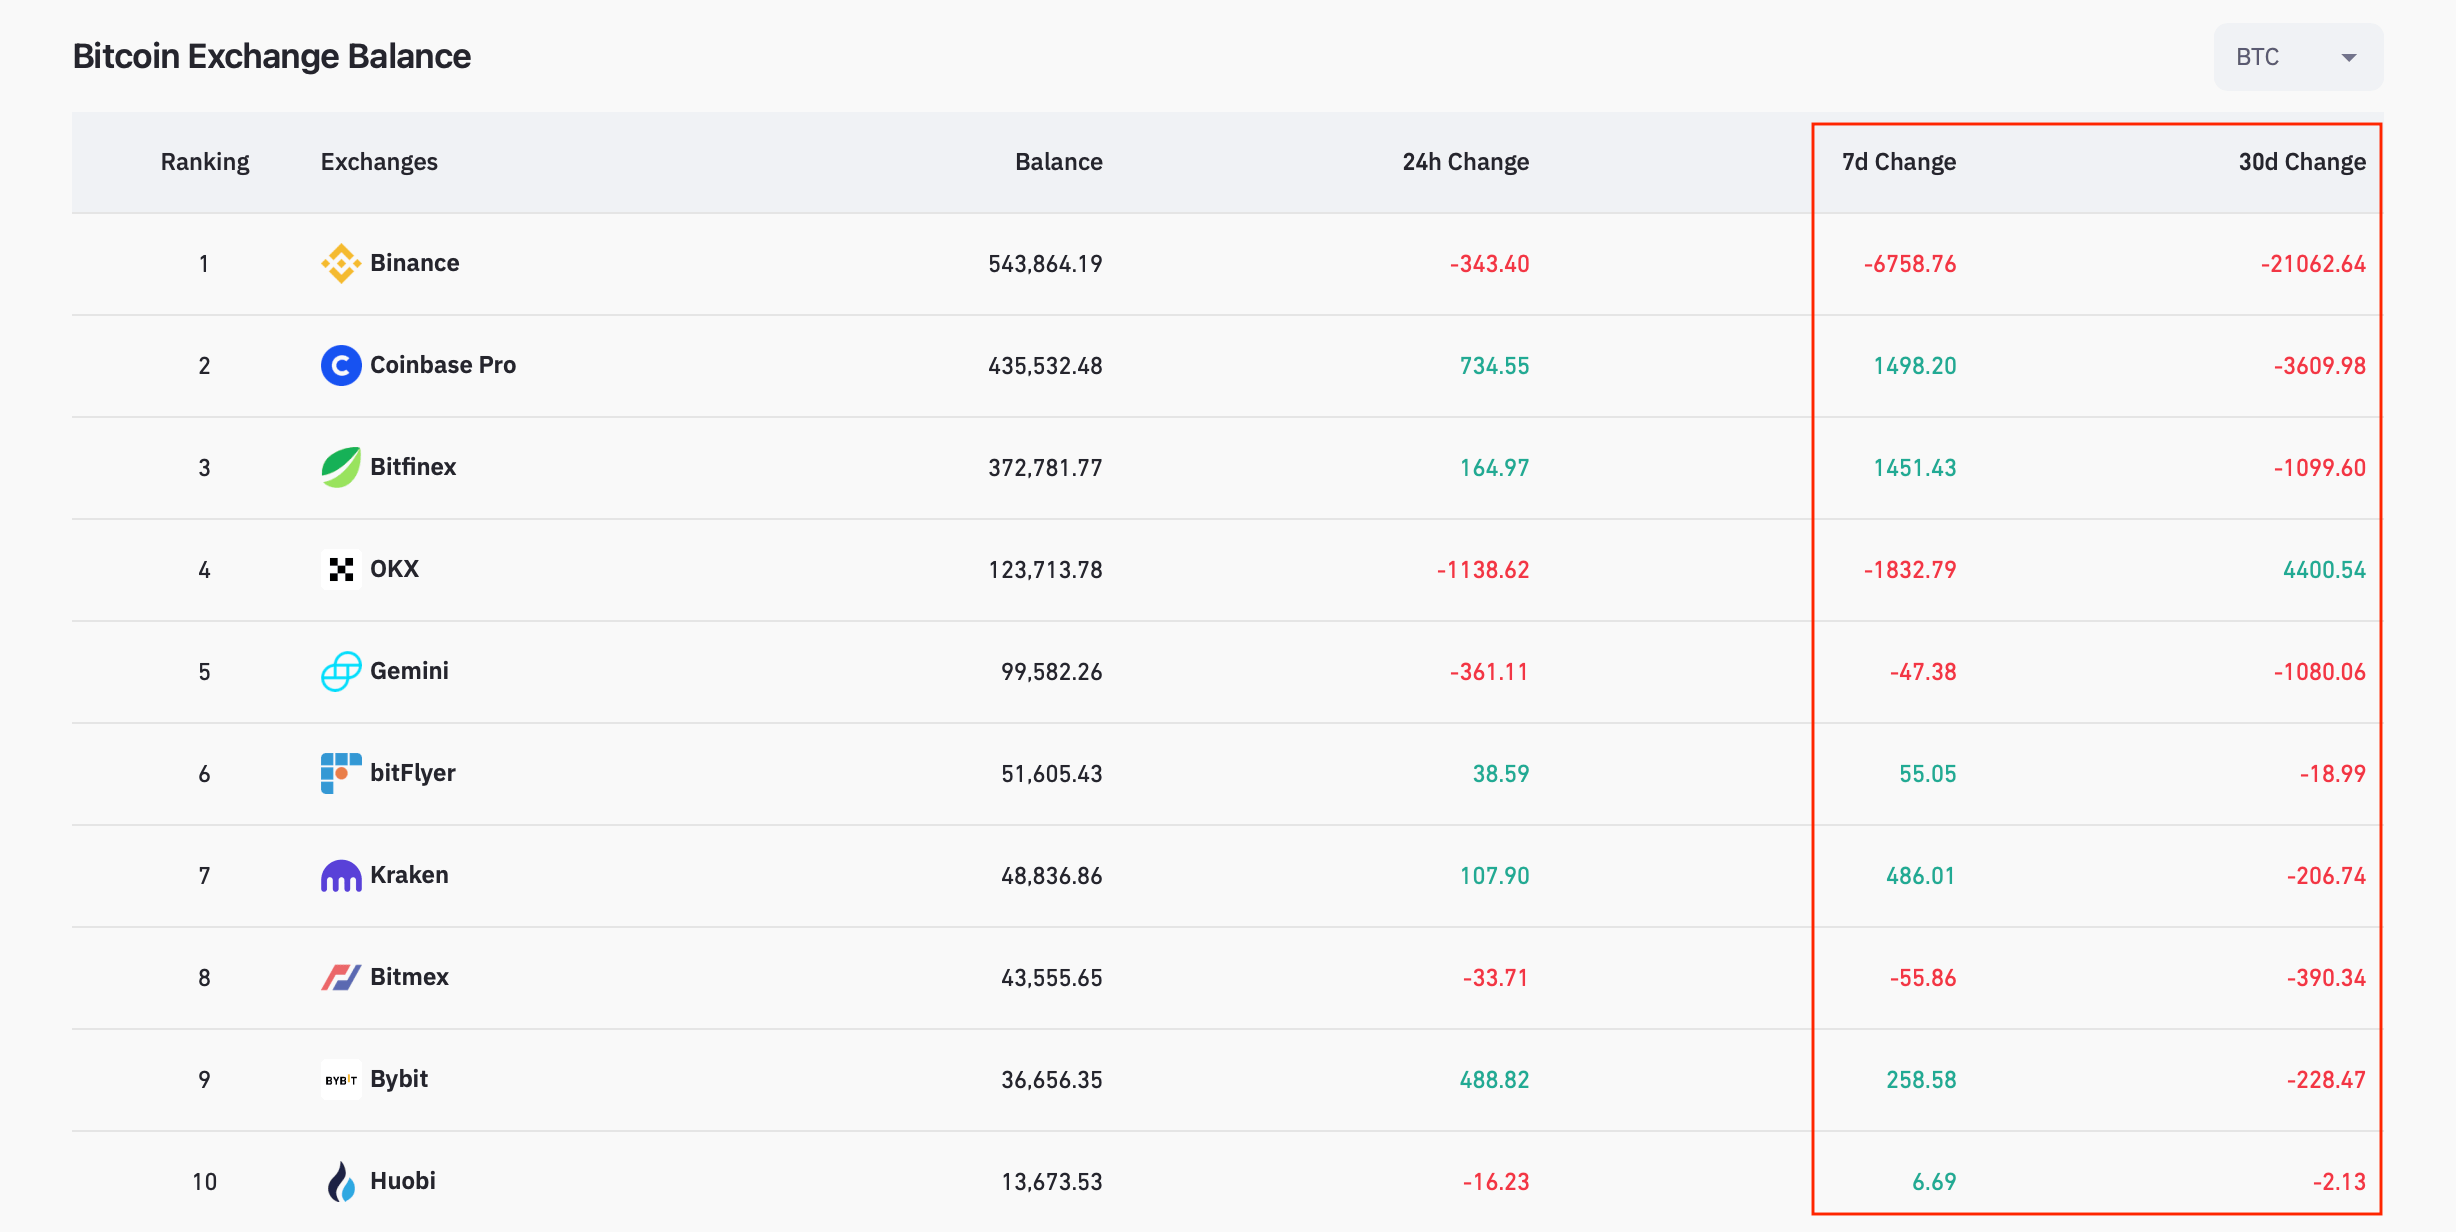The height and width of the screenshot is (1232, 2456).
Task: Click 7d change value 1451.43
Action: (x=1915, y=468)
